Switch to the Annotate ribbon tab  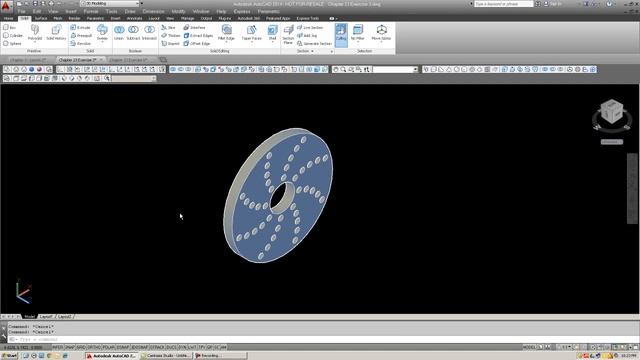tap(134, 18)
